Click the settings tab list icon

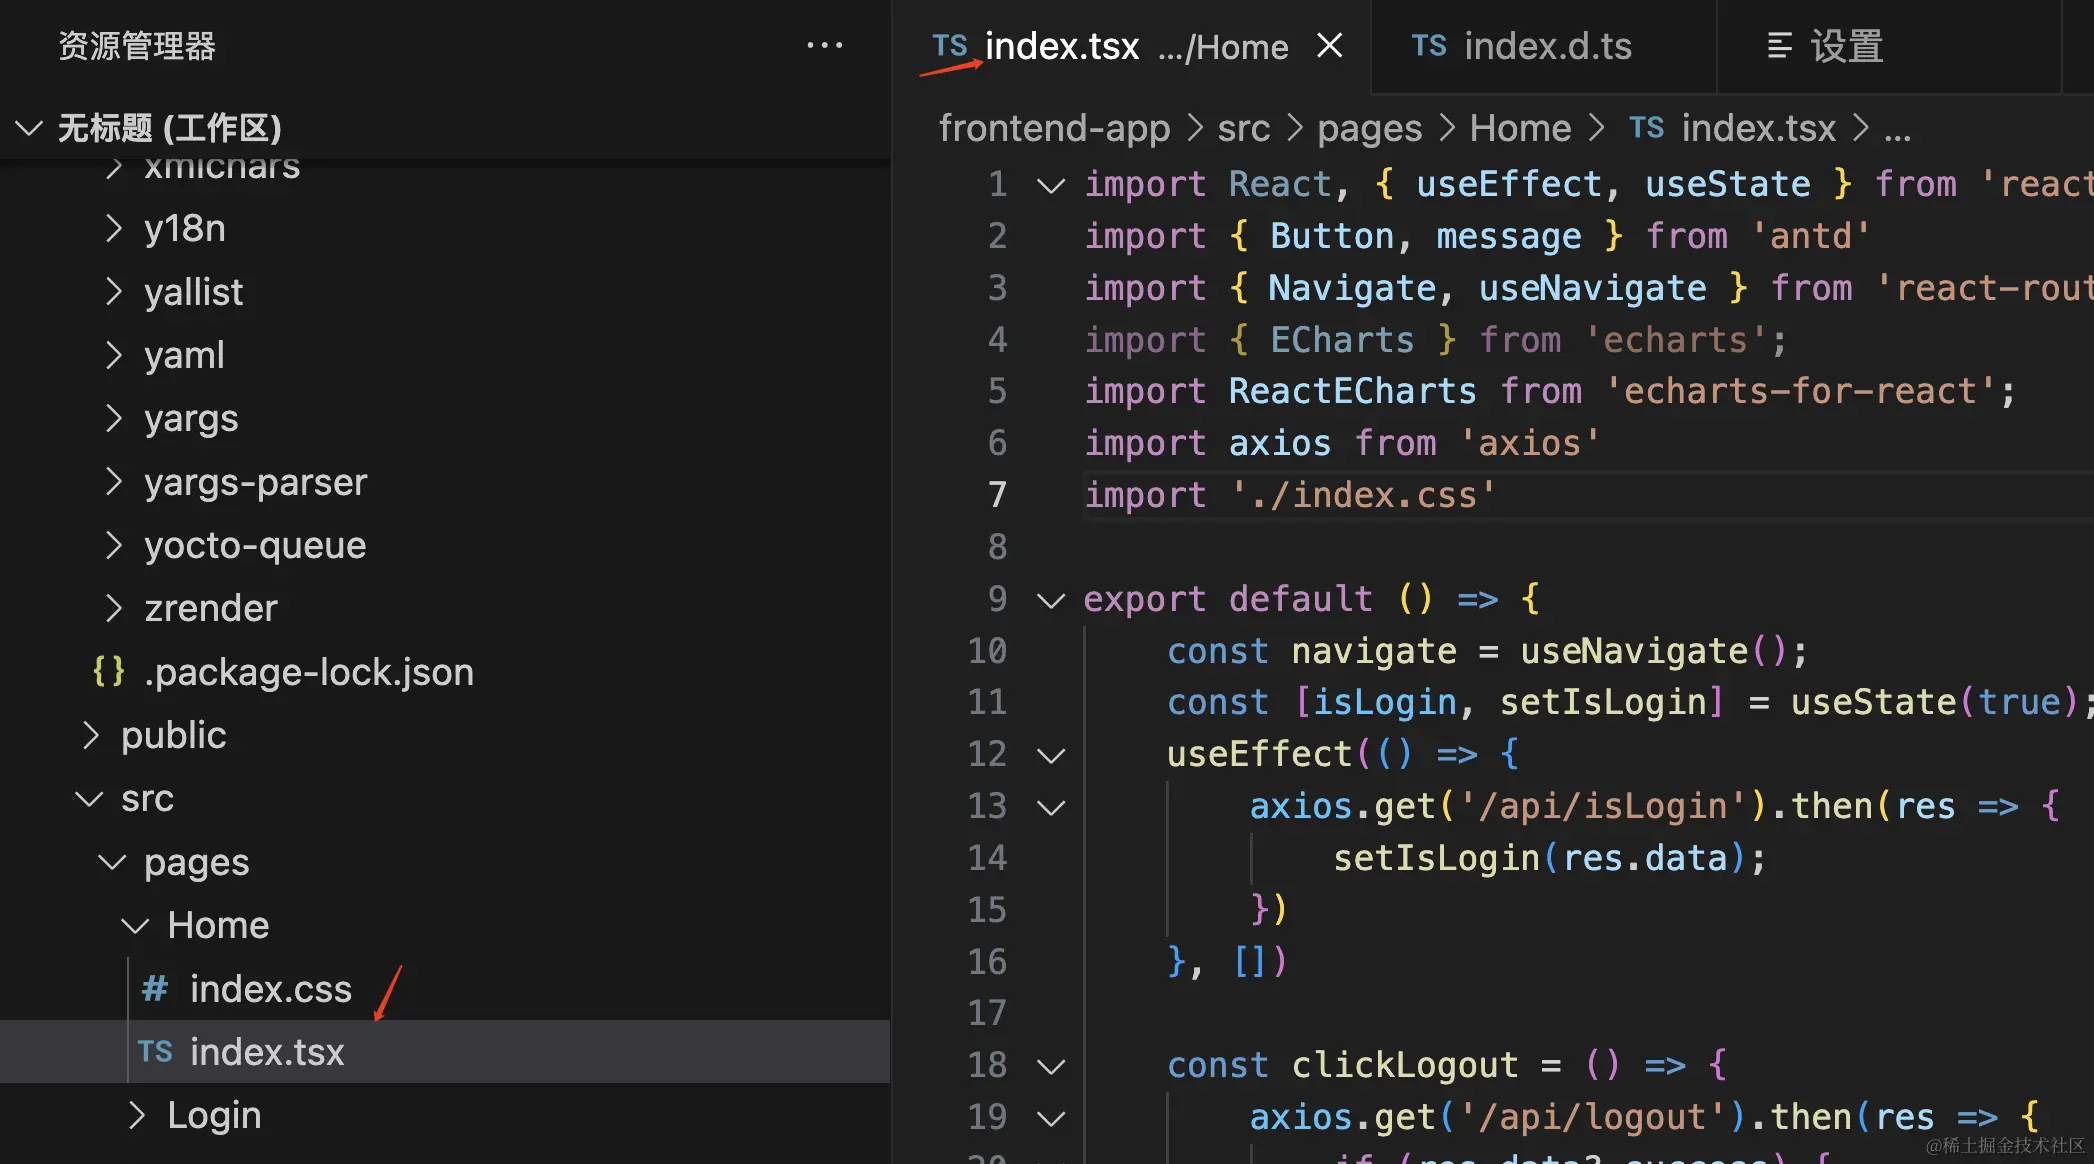pos(1779,46)
